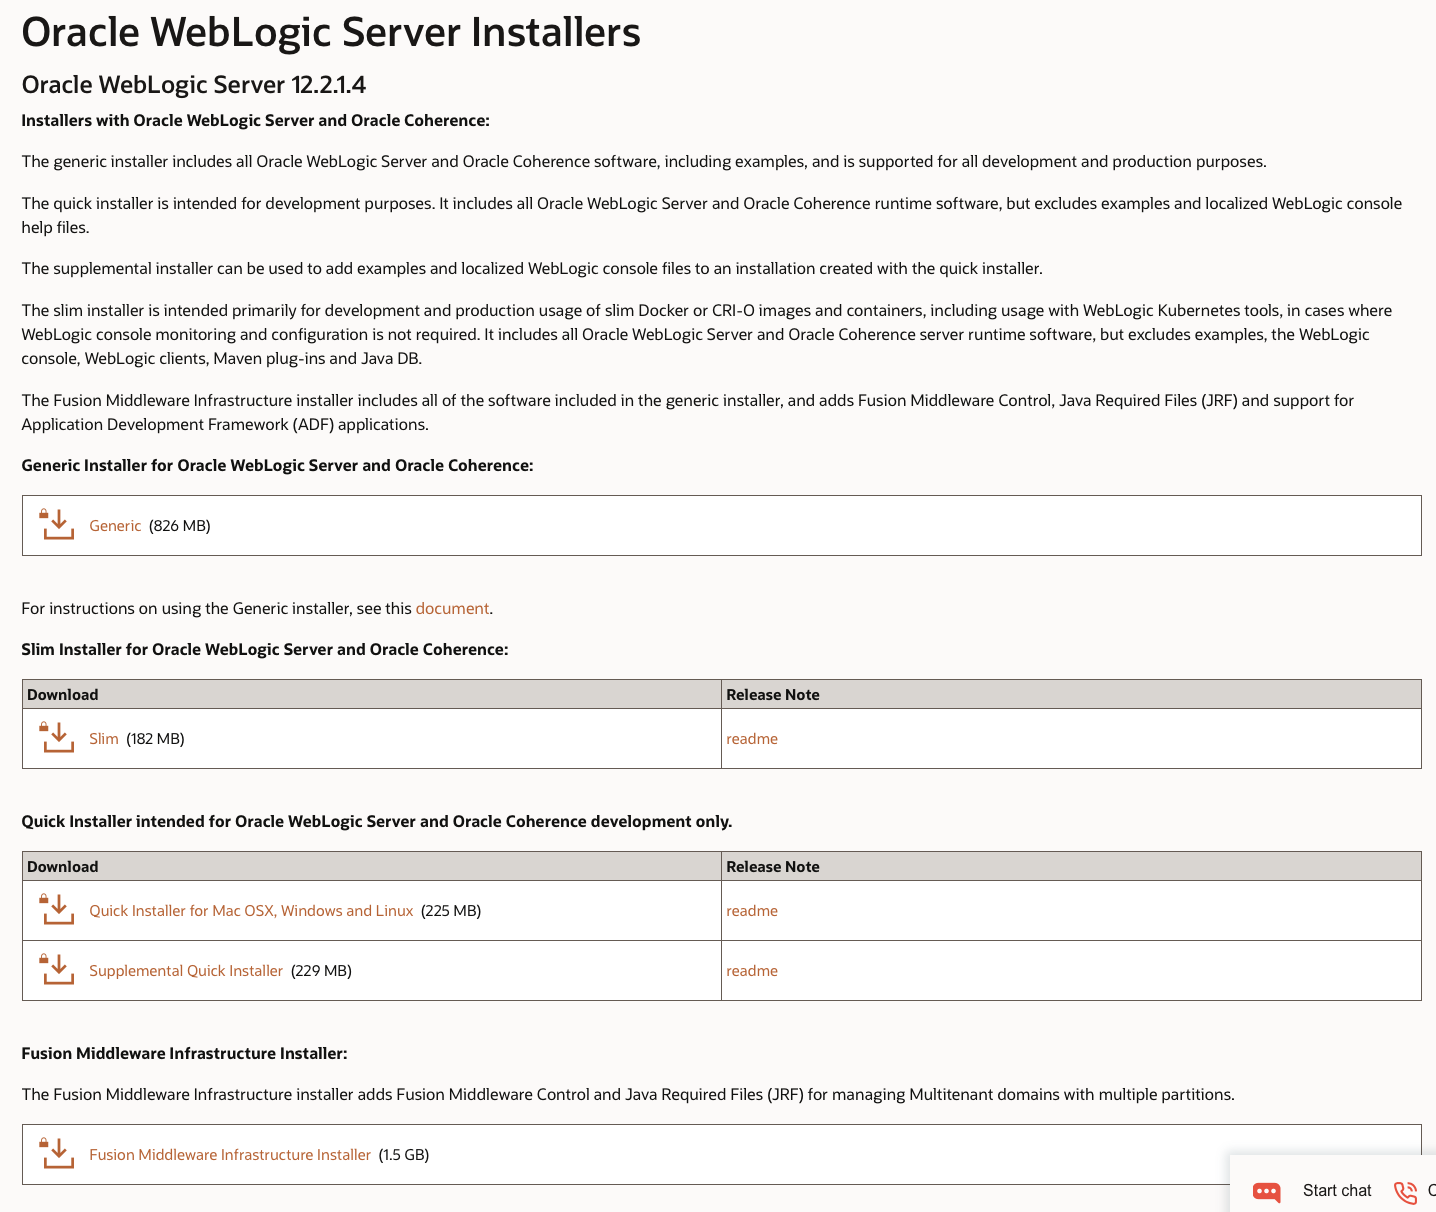
Task: Open the instructions document link
Action: tap(452, 608)
